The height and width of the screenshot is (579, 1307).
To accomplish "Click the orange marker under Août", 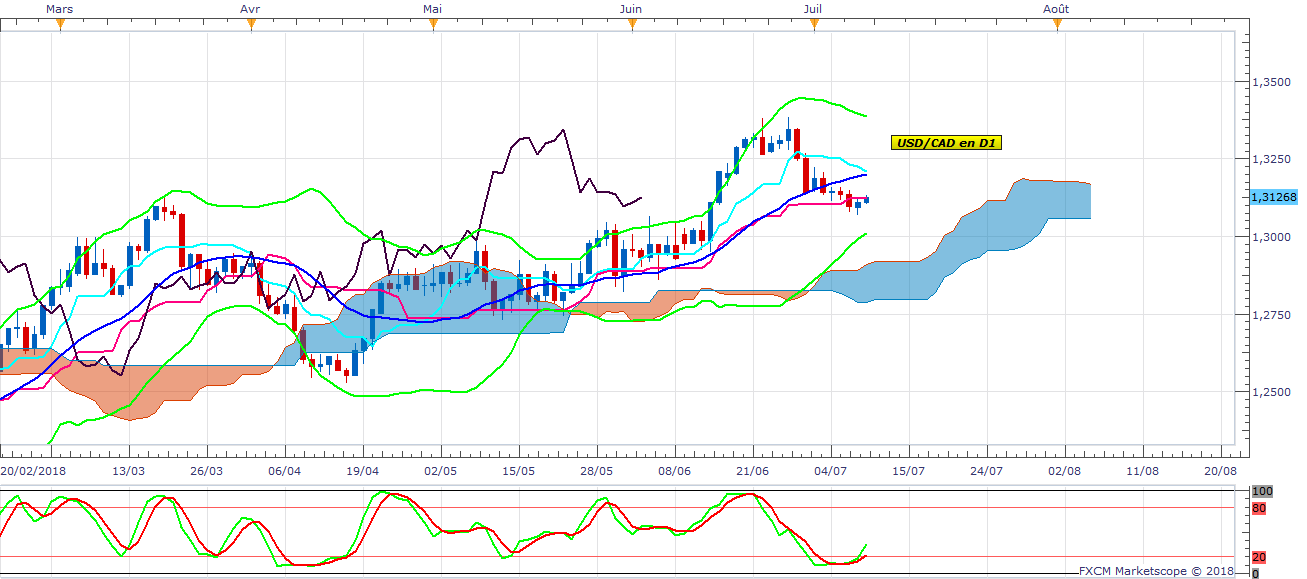I will (1057, 25).
